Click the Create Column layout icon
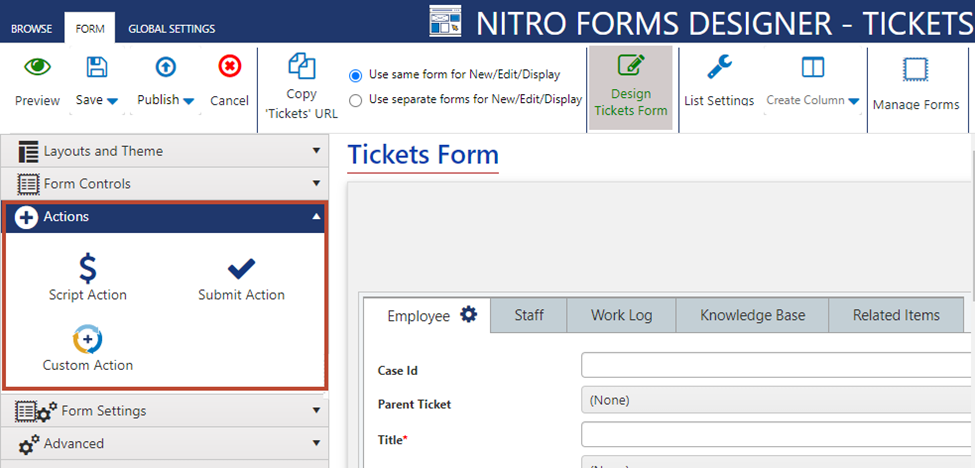The width and height of the screenshot is (975, 468). (x=813, y=67)
